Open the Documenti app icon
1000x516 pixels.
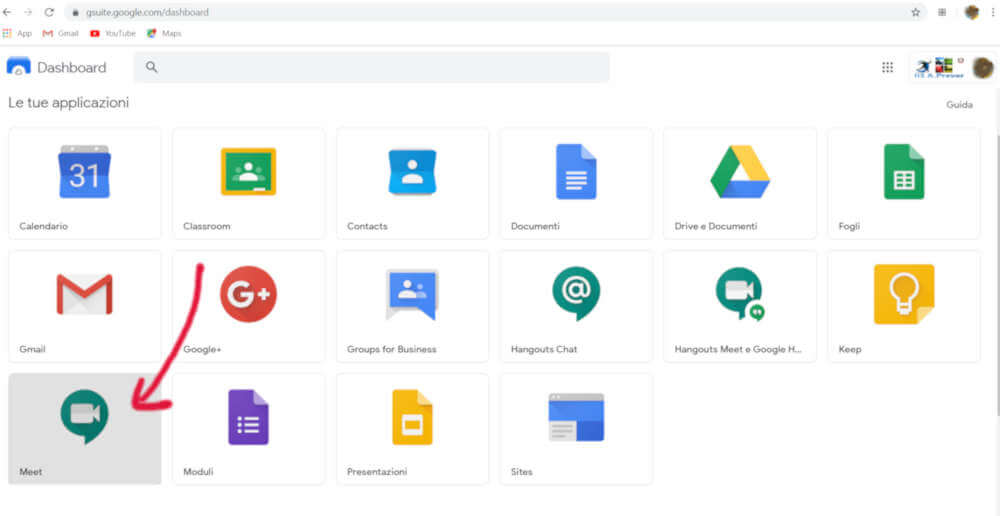click(576, 173)
